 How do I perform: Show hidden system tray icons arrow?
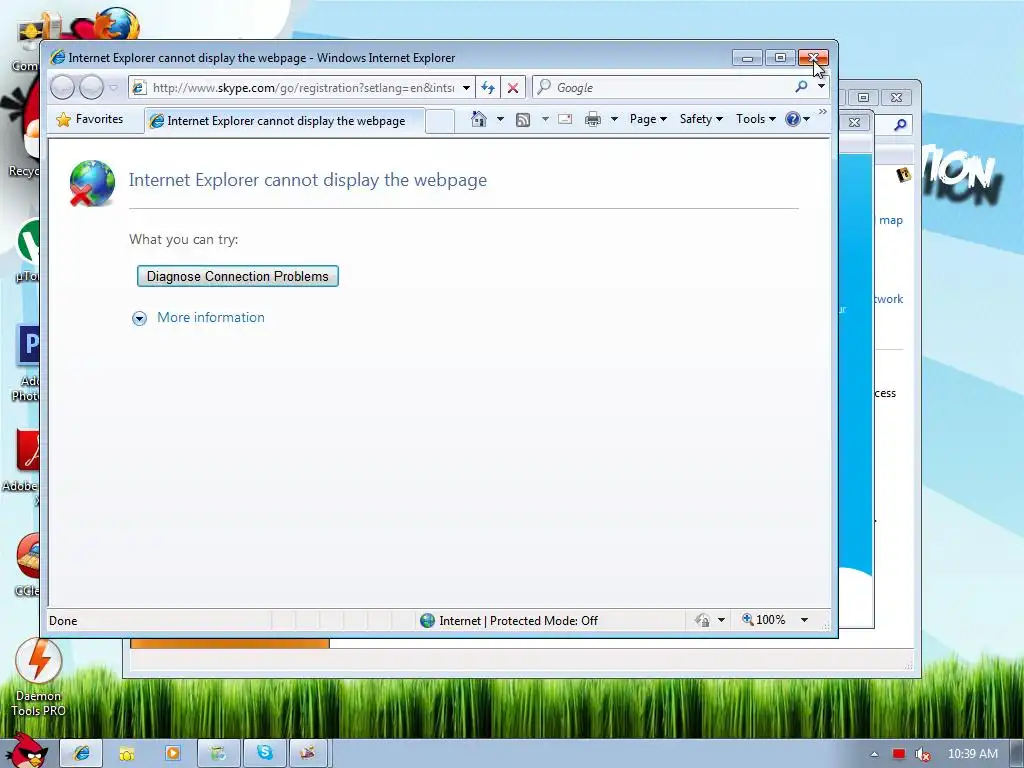tap(874, 754)
